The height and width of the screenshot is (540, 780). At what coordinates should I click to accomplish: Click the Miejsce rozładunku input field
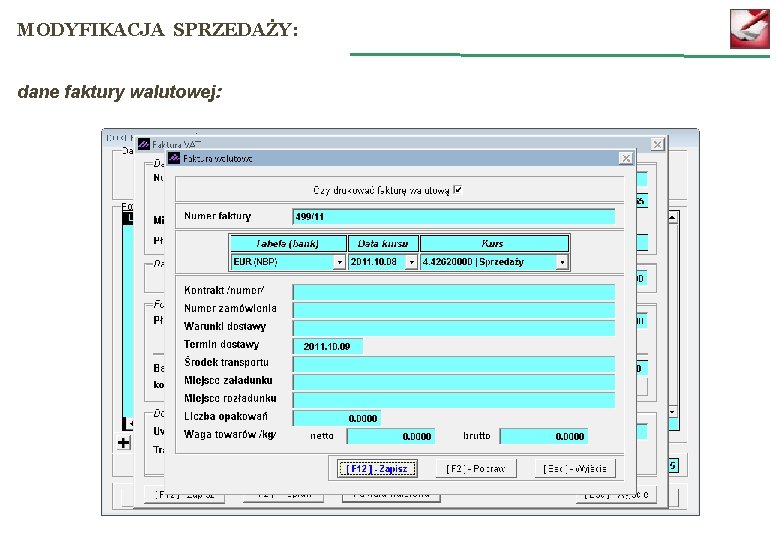click(454, 400)
